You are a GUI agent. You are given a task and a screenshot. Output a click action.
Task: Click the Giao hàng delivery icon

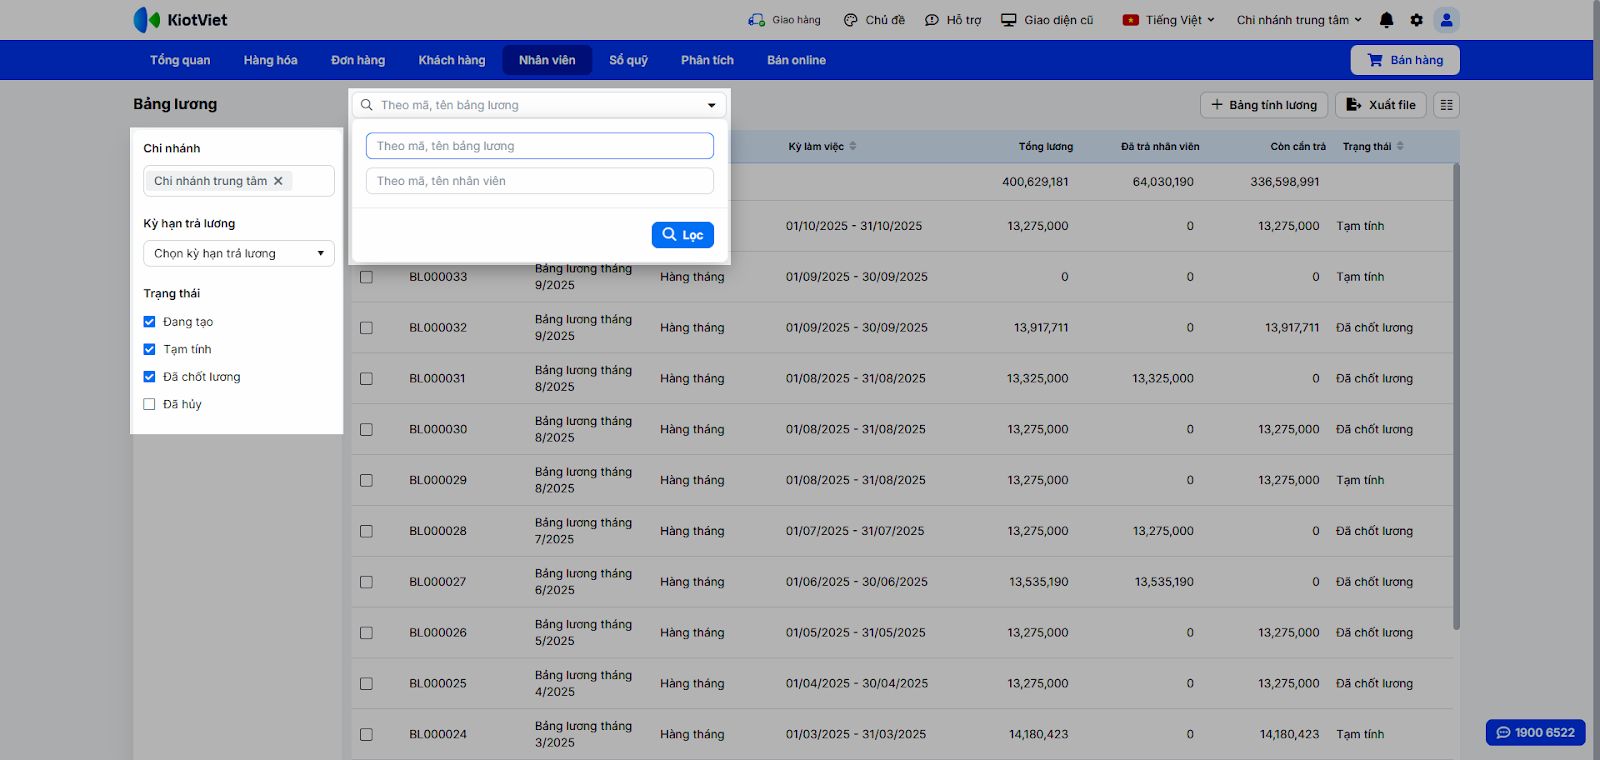pyautogui.click(x=756, y=20)
